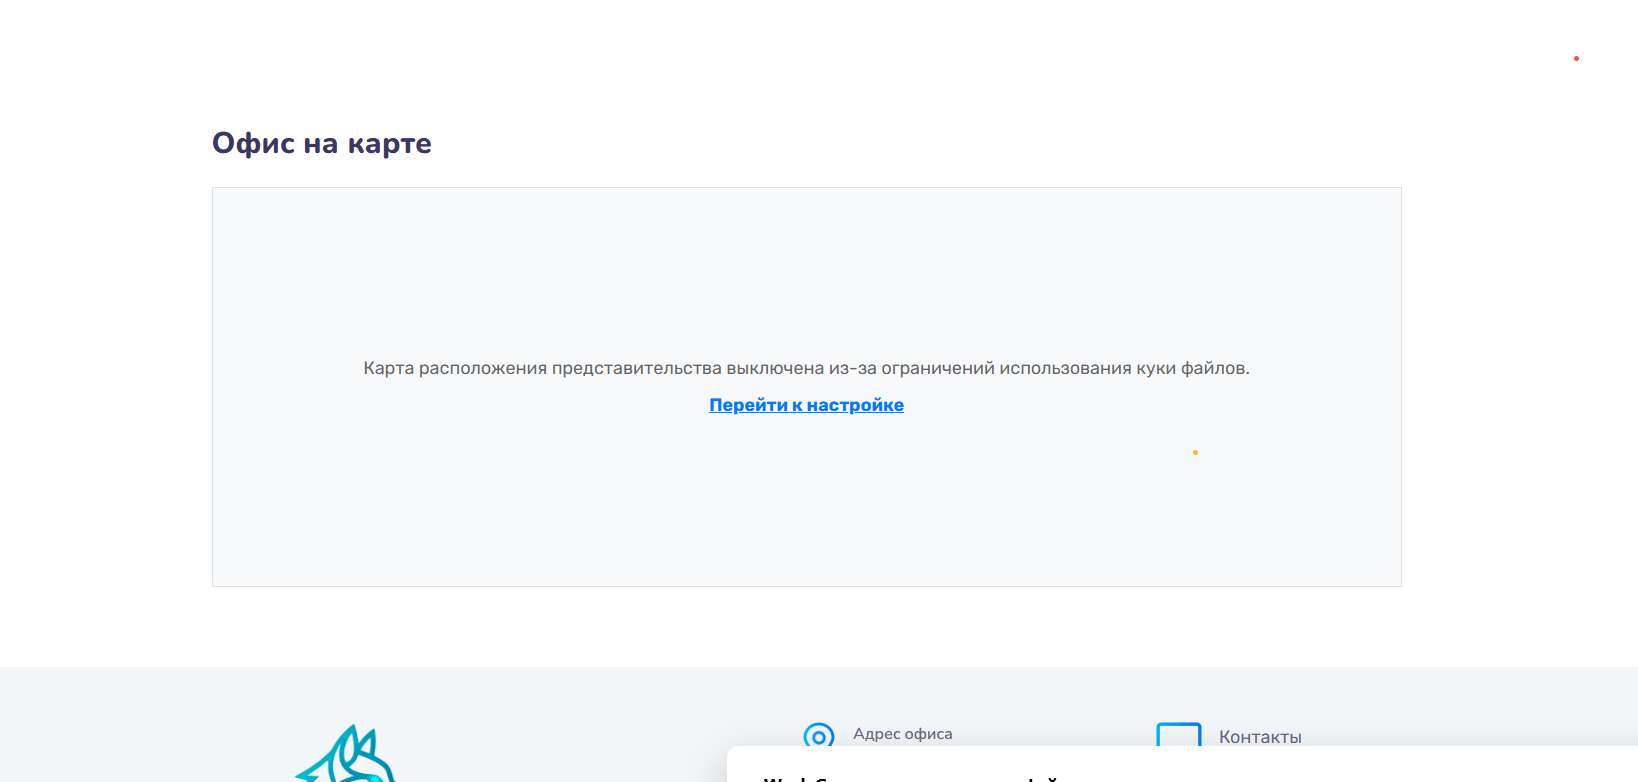This screenshot has width=1638, height=782.
Task: Select the 'Адрес офиса' label
Action: [x=902, y=734]
